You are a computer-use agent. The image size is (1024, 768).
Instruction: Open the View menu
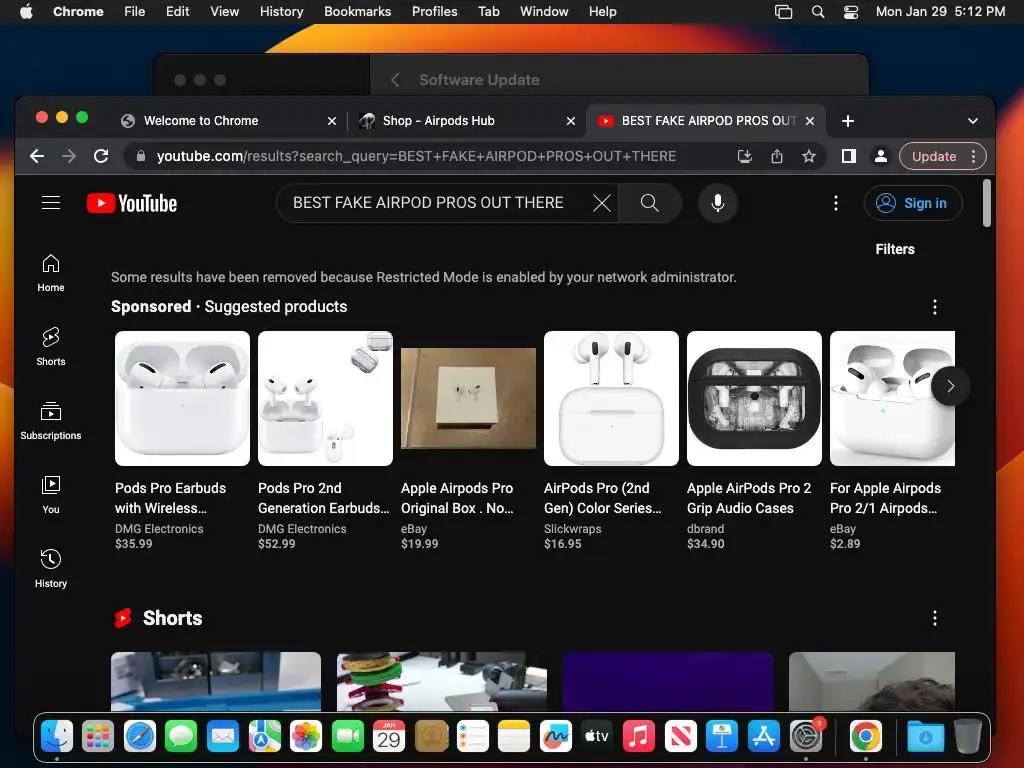point(224,12)
